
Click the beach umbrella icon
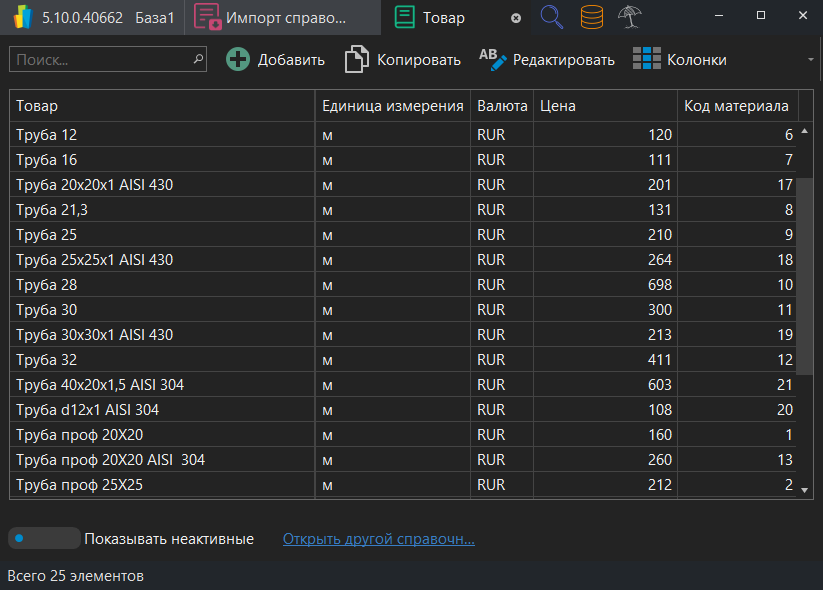point(630,17)
